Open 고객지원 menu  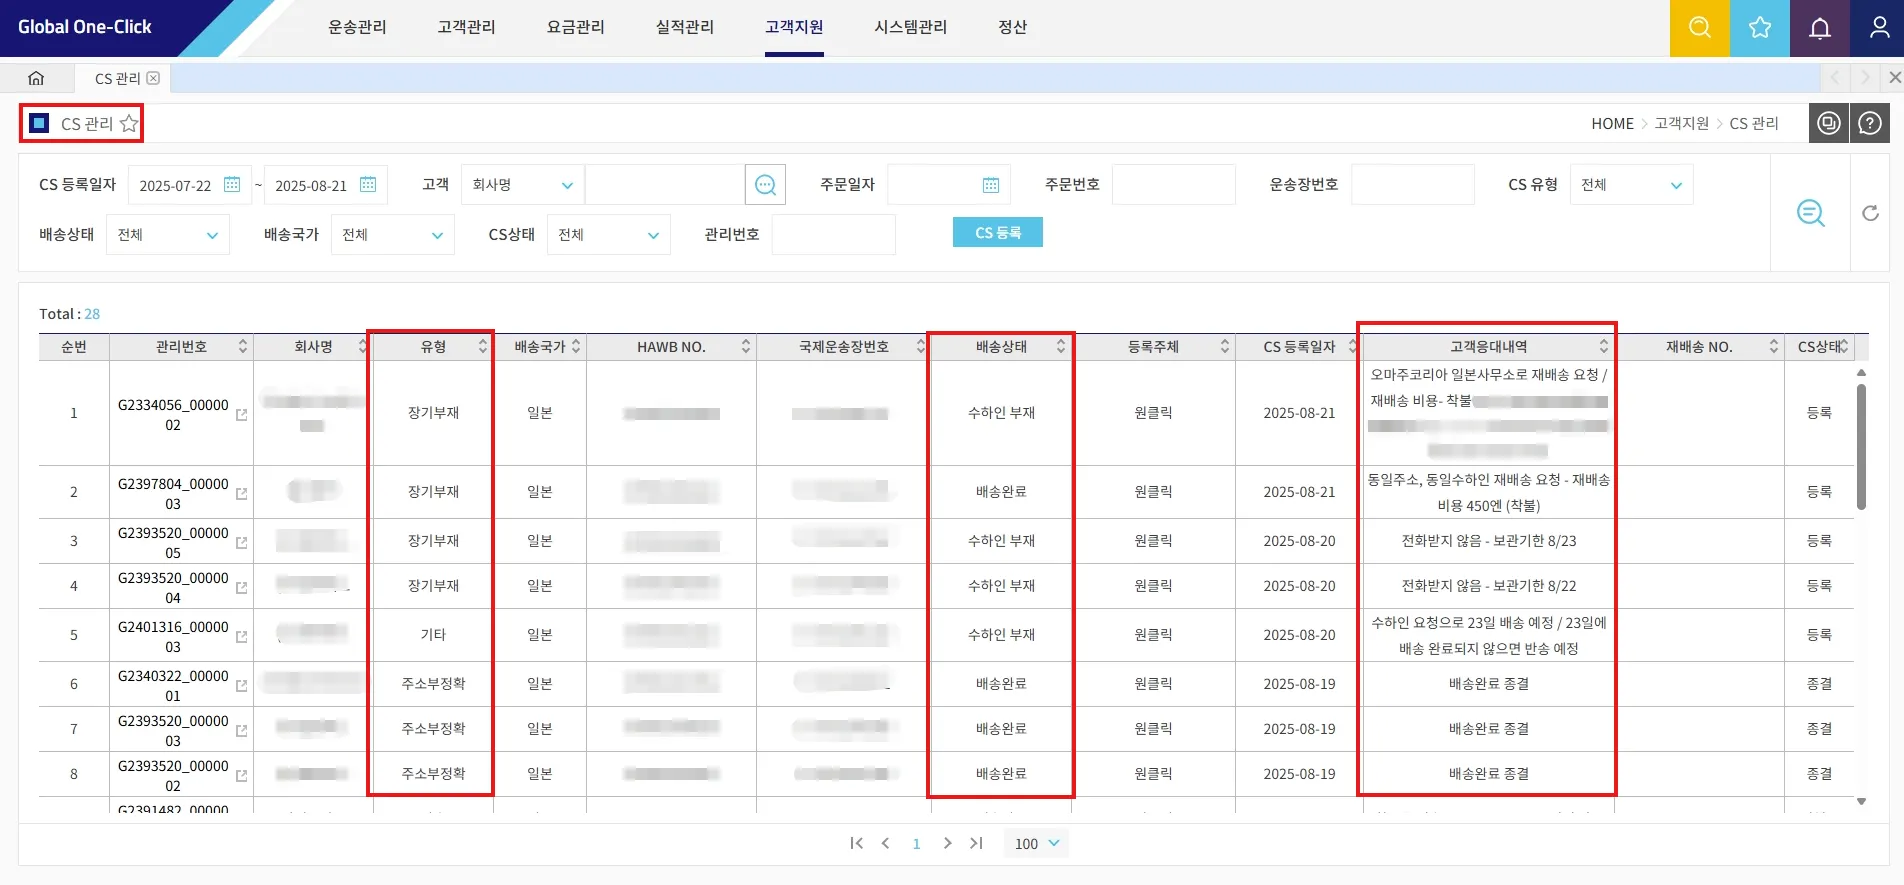[794, 27]
